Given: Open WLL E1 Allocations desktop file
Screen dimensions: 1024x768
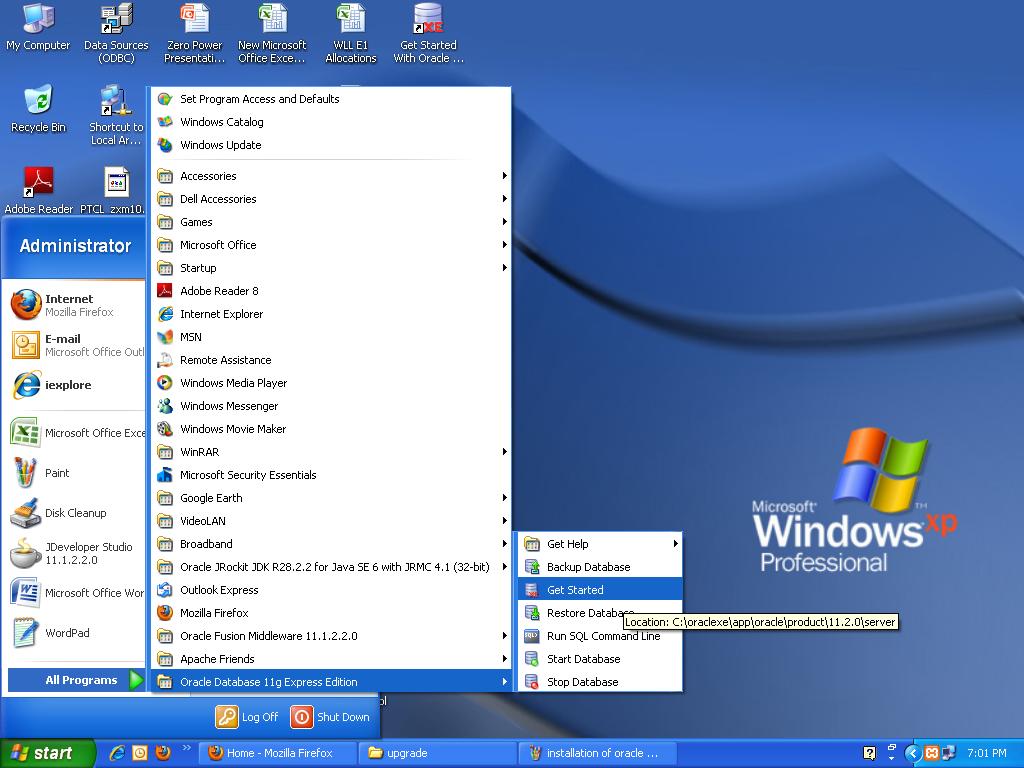Looking at the screenshot, I should click(351, 33).
